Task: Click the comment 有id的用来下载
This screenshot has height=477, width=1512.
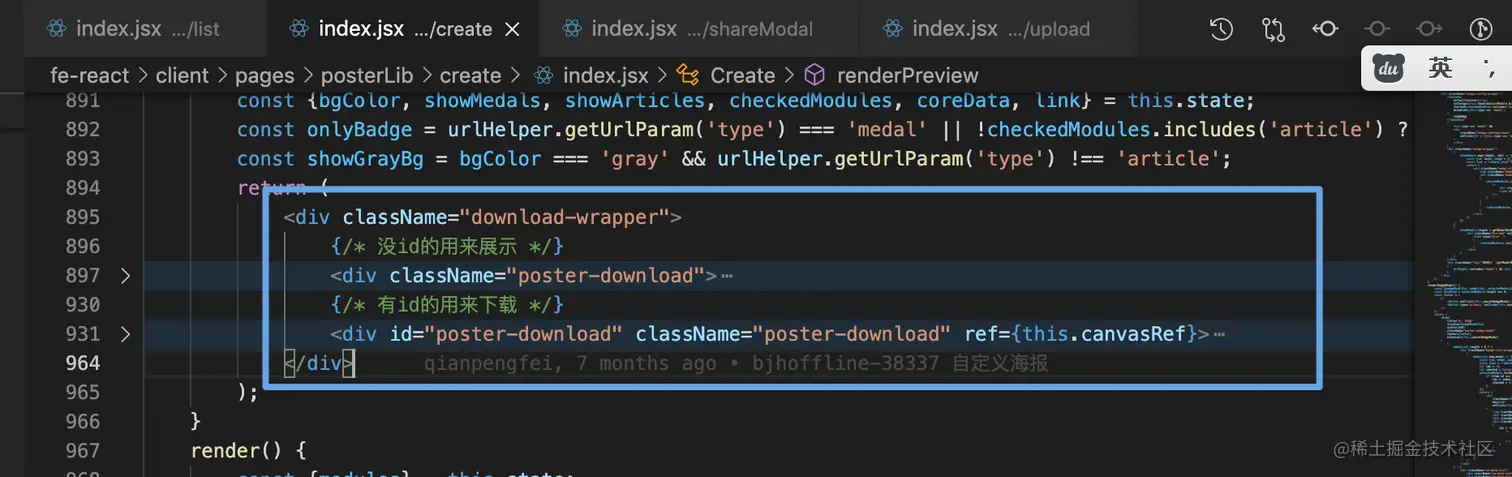Action: coord(448,304)
